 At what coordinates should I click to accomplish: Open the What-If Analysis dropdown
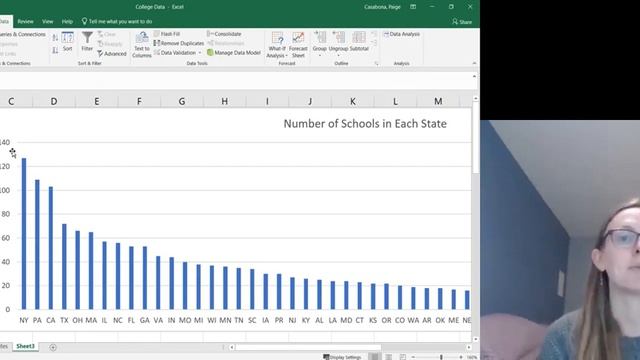277,44
